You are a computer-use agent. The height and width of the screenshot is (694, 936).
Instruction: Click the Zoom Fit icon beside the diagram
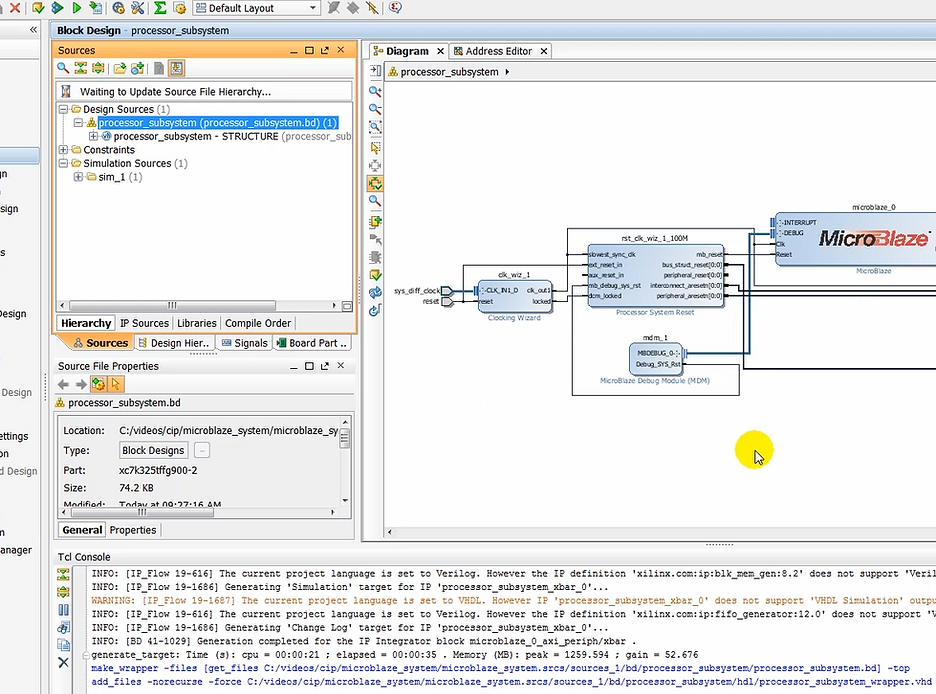(x=375, y=127)
